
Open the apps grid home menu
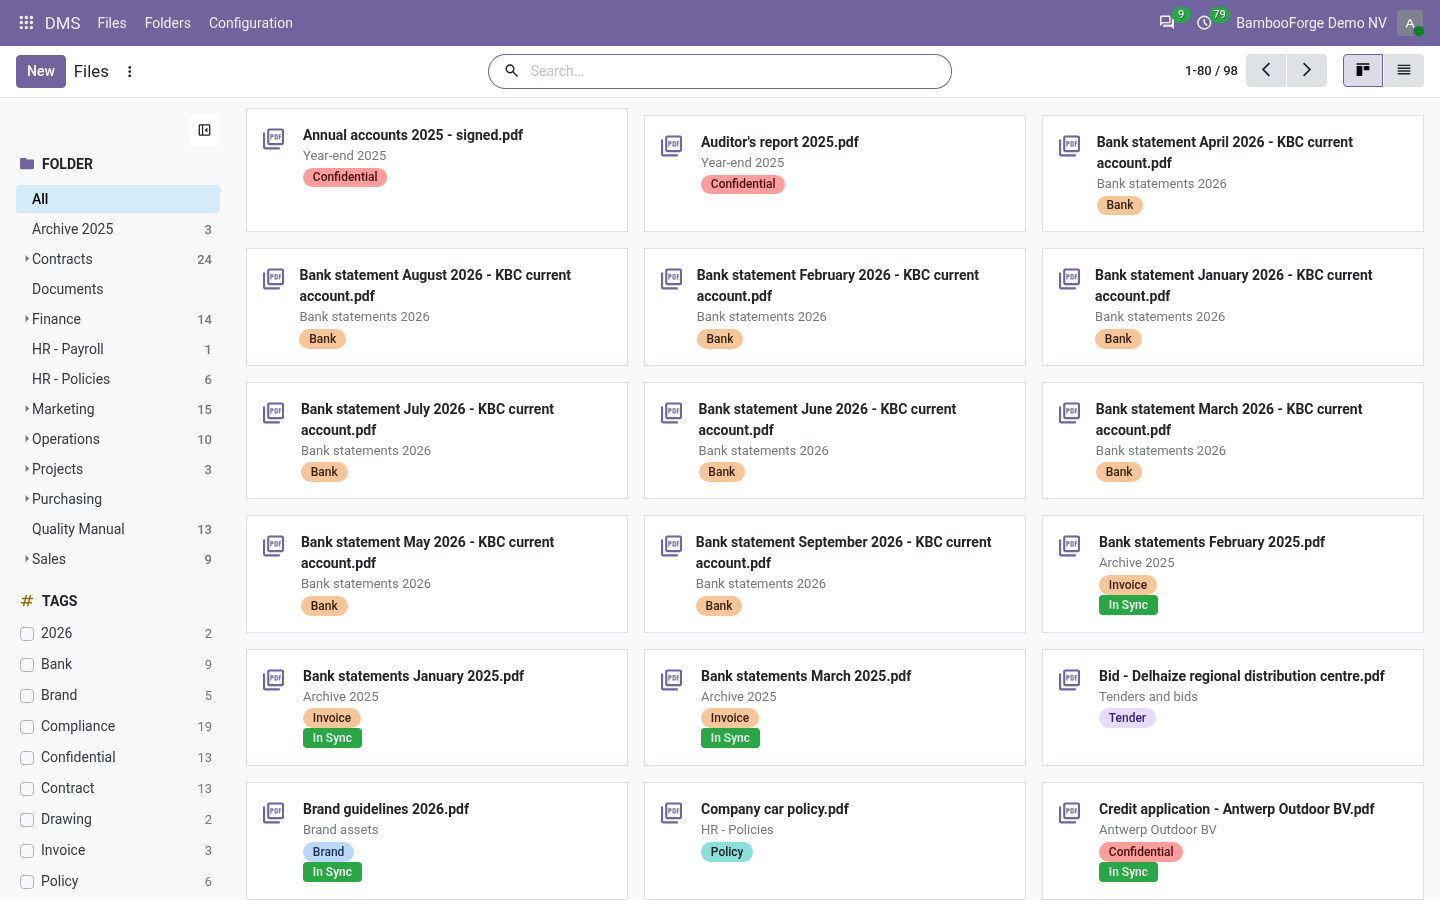[x=27, y=23]
